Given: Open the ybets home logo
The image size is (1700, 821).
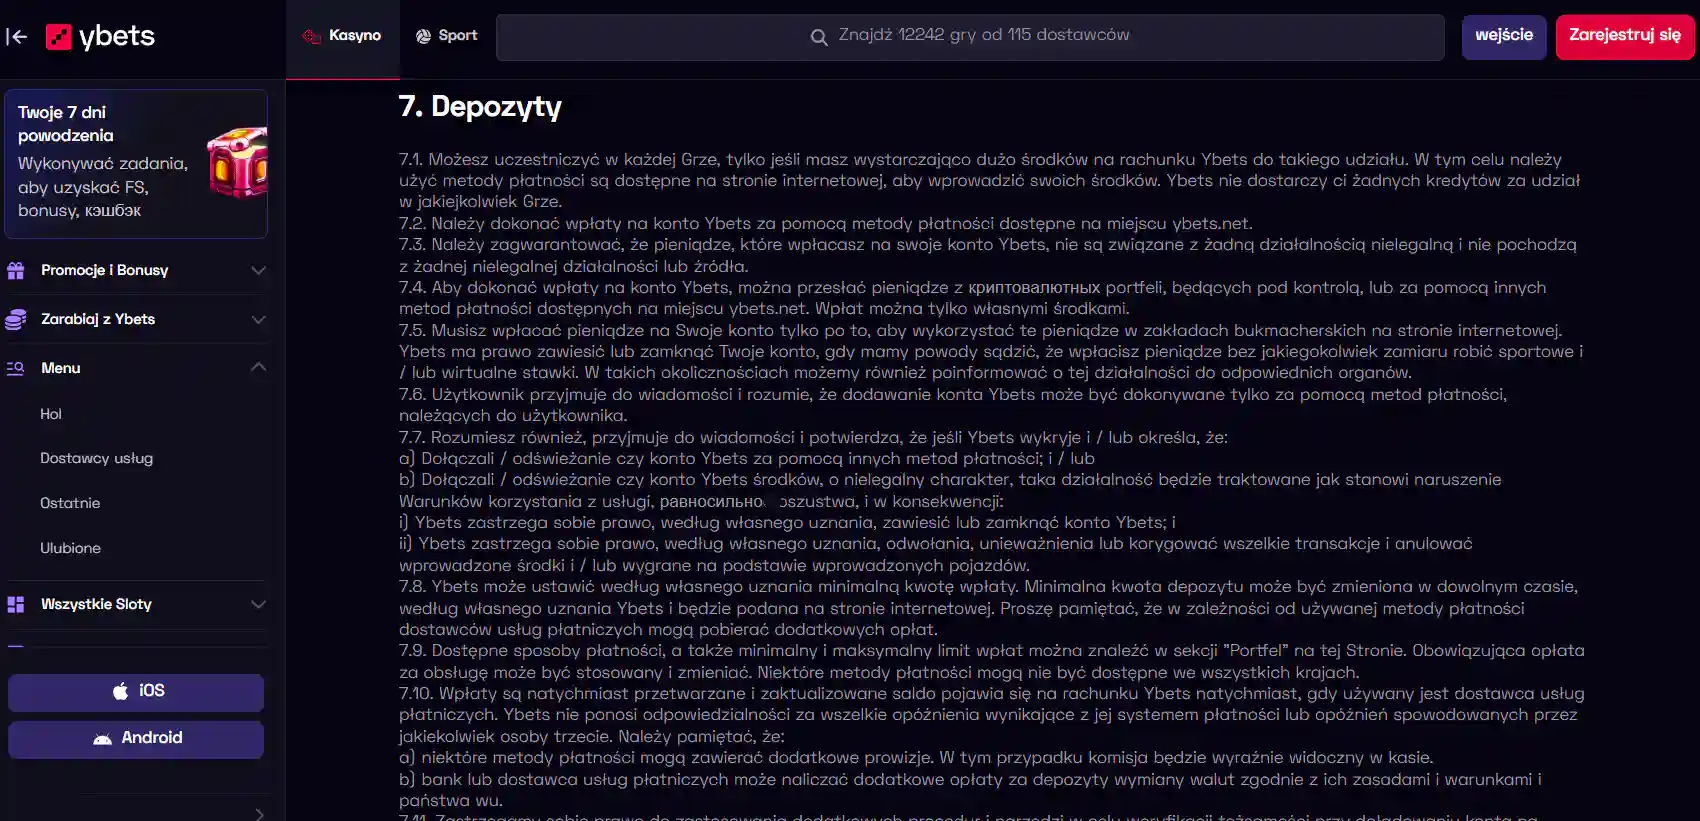Looking at the screenshot, I should pyautogui.click(x=101, y=37).
